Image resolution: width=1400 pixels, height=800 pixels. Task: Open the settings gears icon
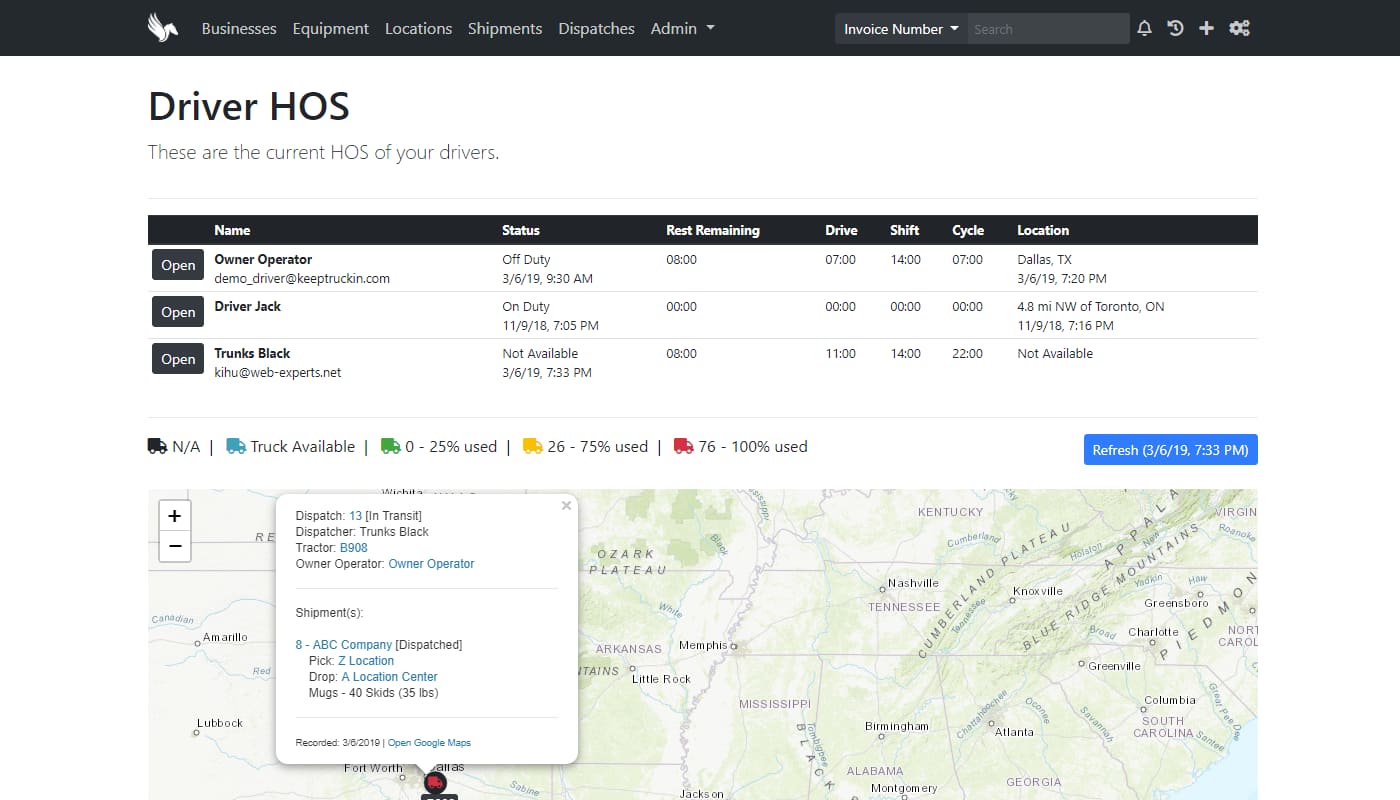pyautogui.click(x=1239, y=29)
